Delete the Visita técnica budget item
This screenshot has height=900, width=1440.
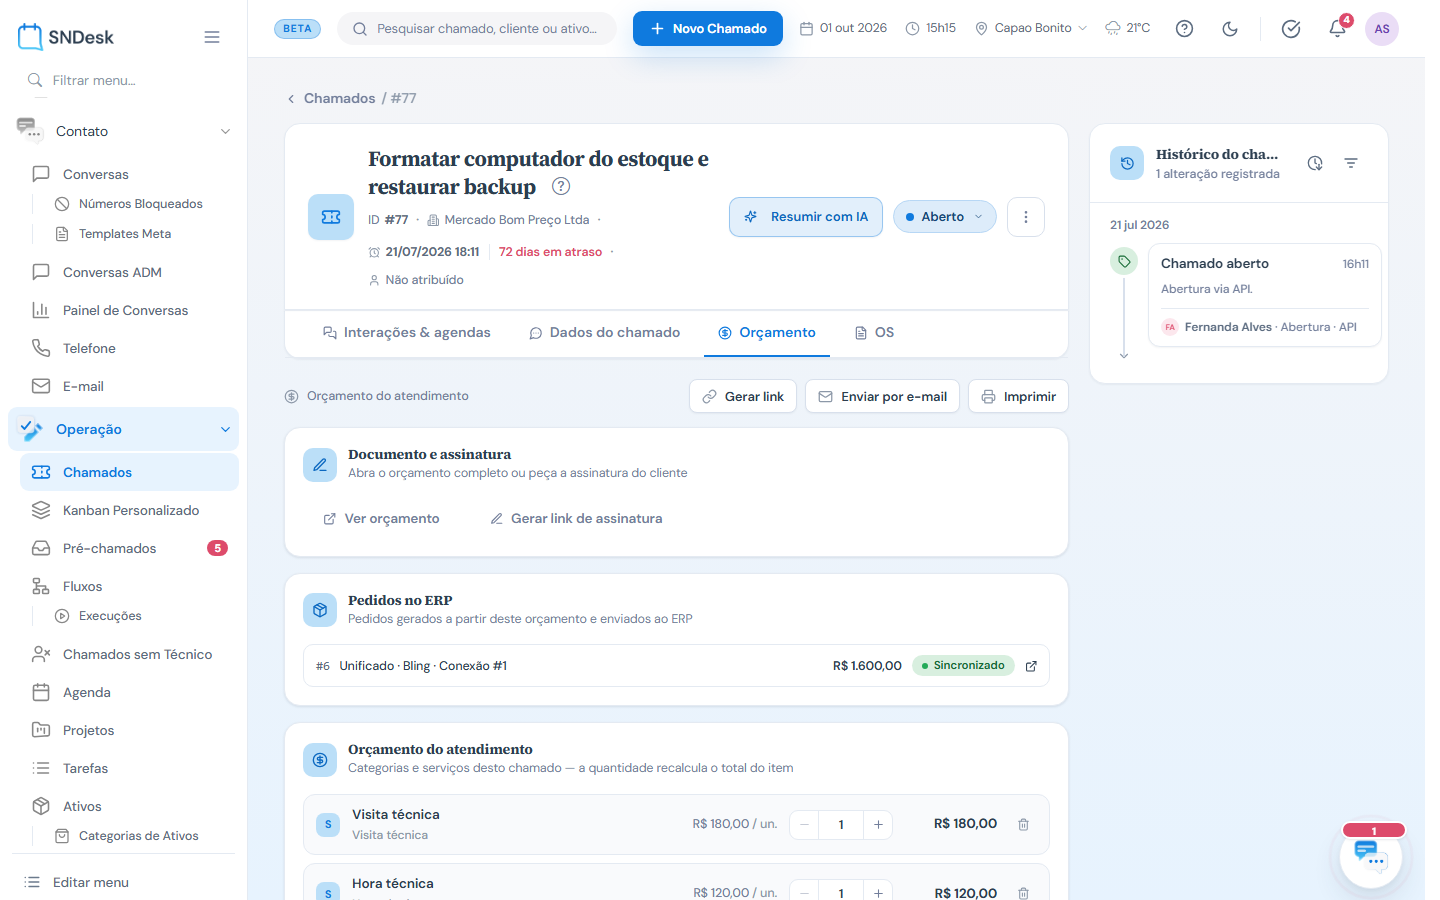[1023, 825]
